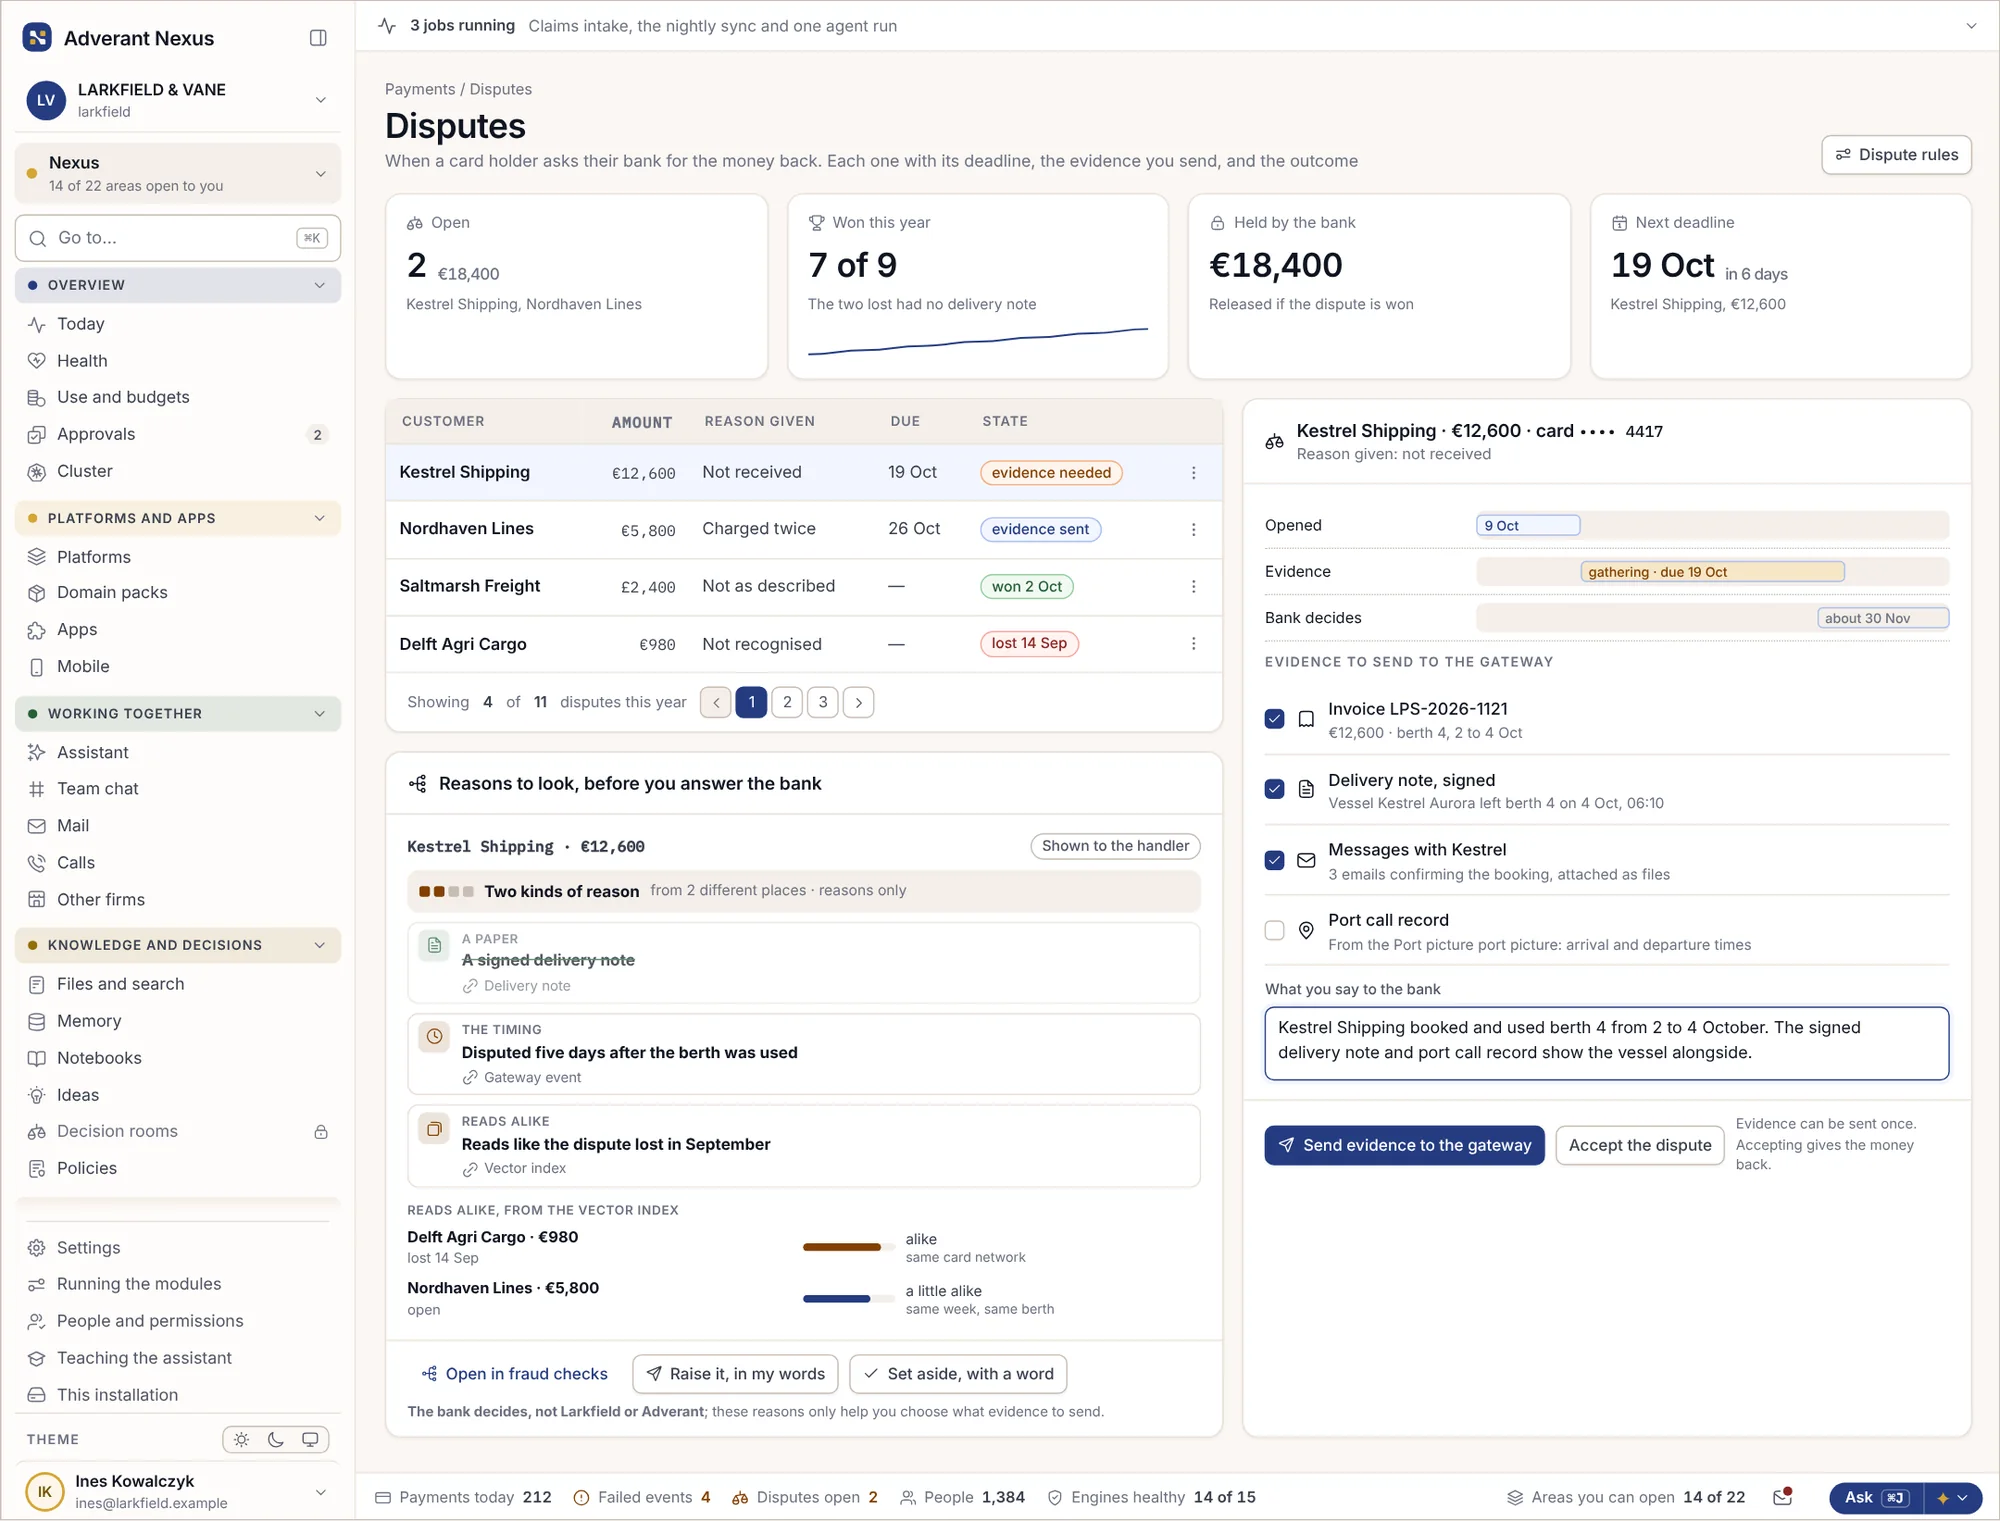
Task: Open the Calls phone icon
Action: click(37, 863)
